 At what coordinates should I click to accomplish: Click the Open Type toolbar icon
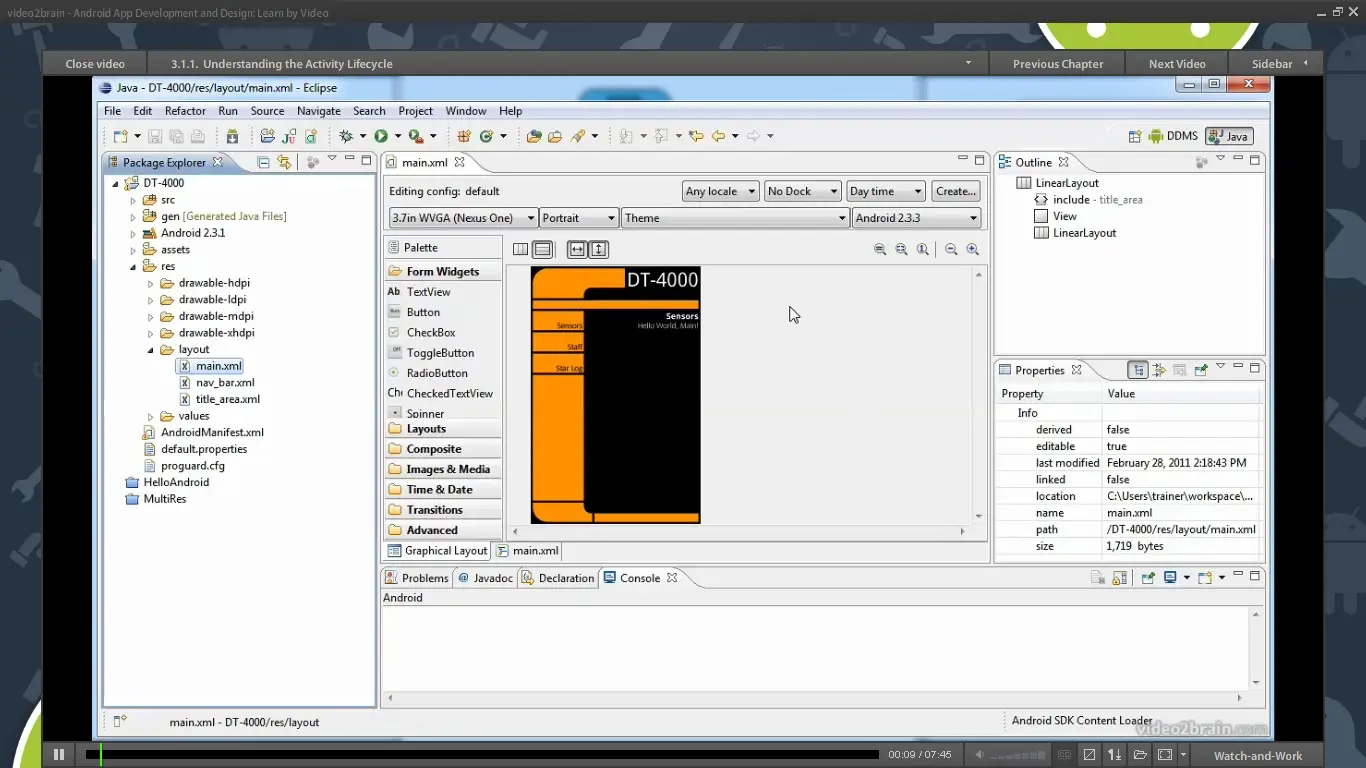click(x=534, y=136)
